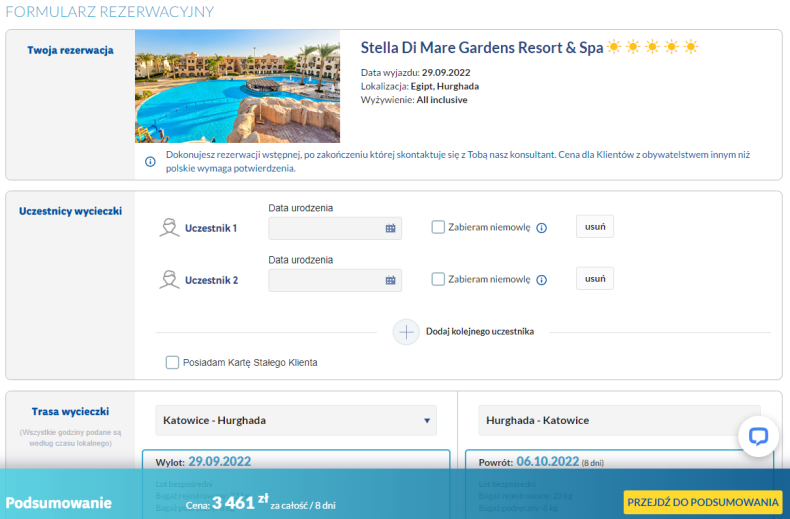Click Dodaj kolejnego uczestnika link
This screenshot has width=790, height=519.
click(480, 332)
